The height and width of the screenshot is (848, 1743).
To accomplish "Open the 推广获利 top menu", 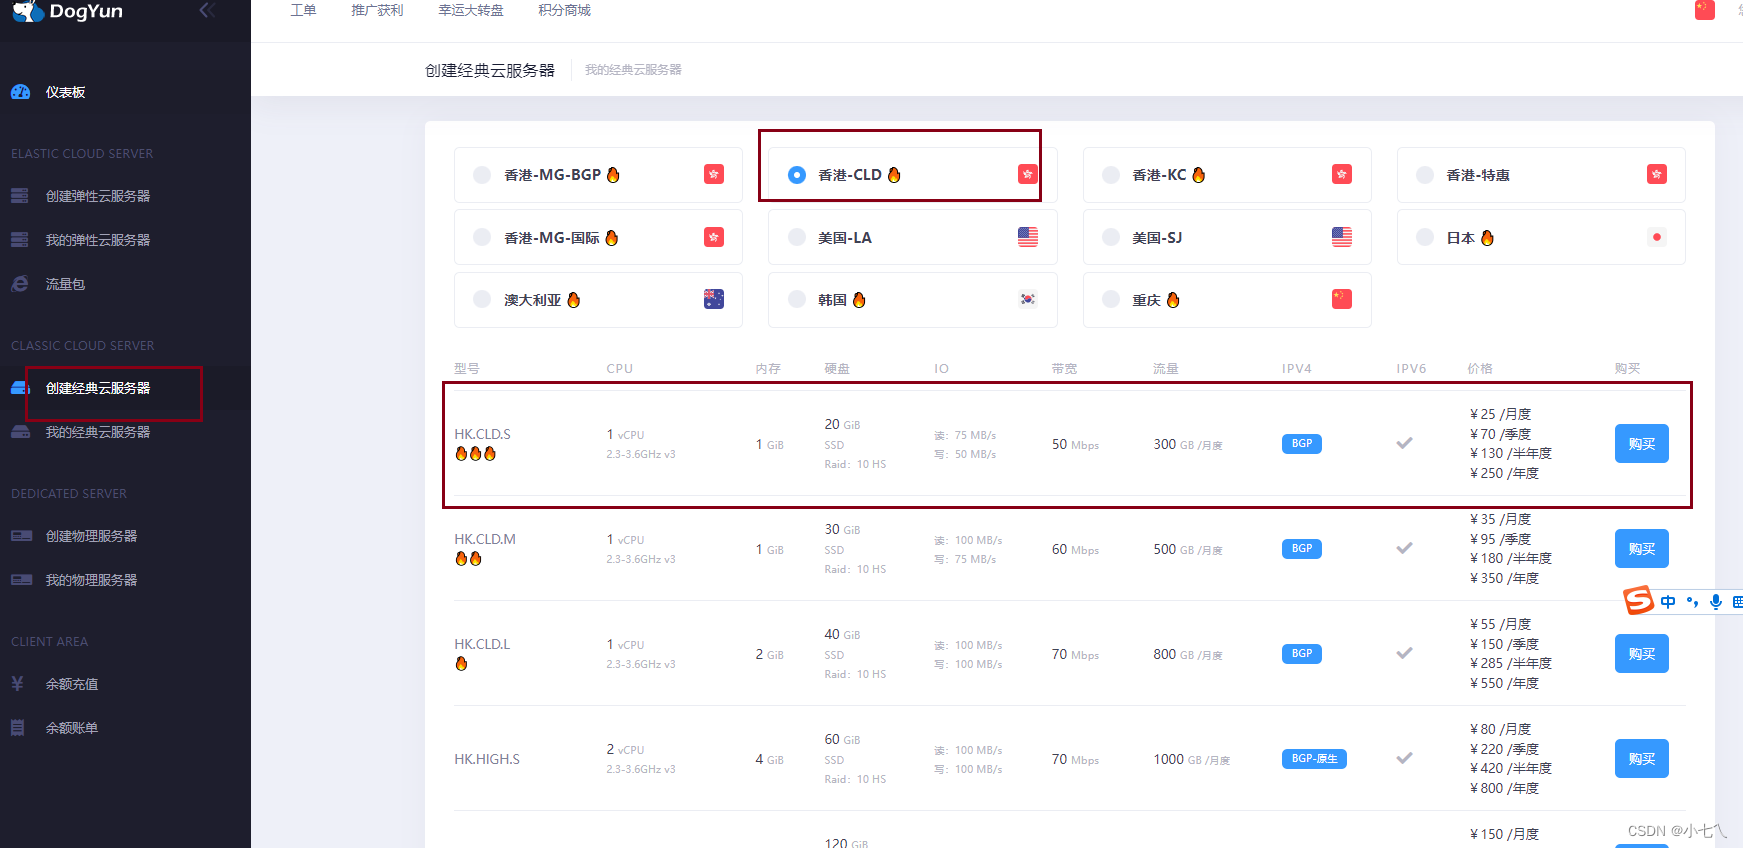I will (377, 10).
